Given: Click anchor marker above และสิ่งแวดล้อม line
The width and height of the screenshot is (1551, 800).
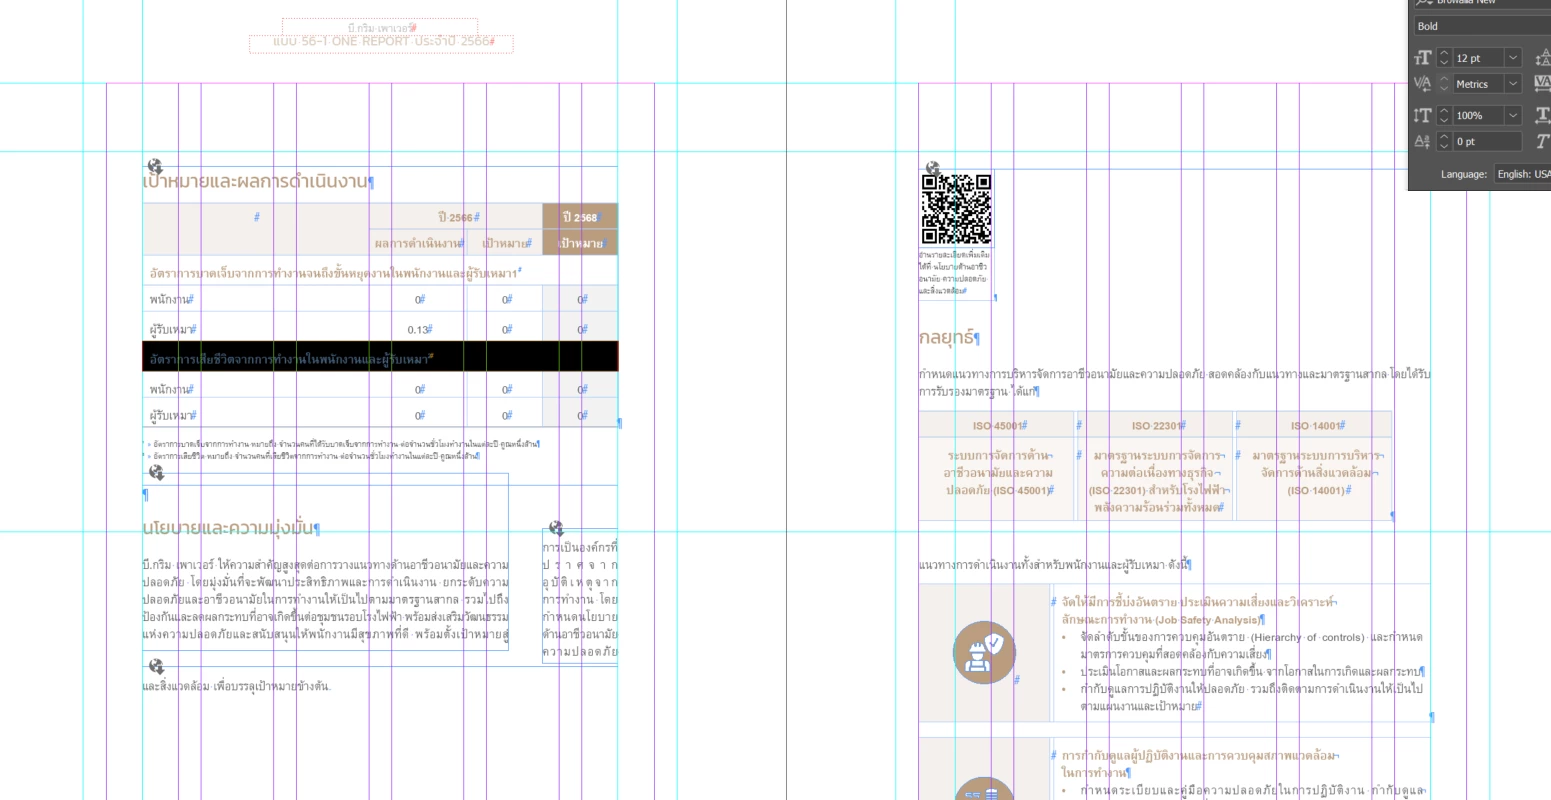Looking at the screenshot, I should pos(156,666).
